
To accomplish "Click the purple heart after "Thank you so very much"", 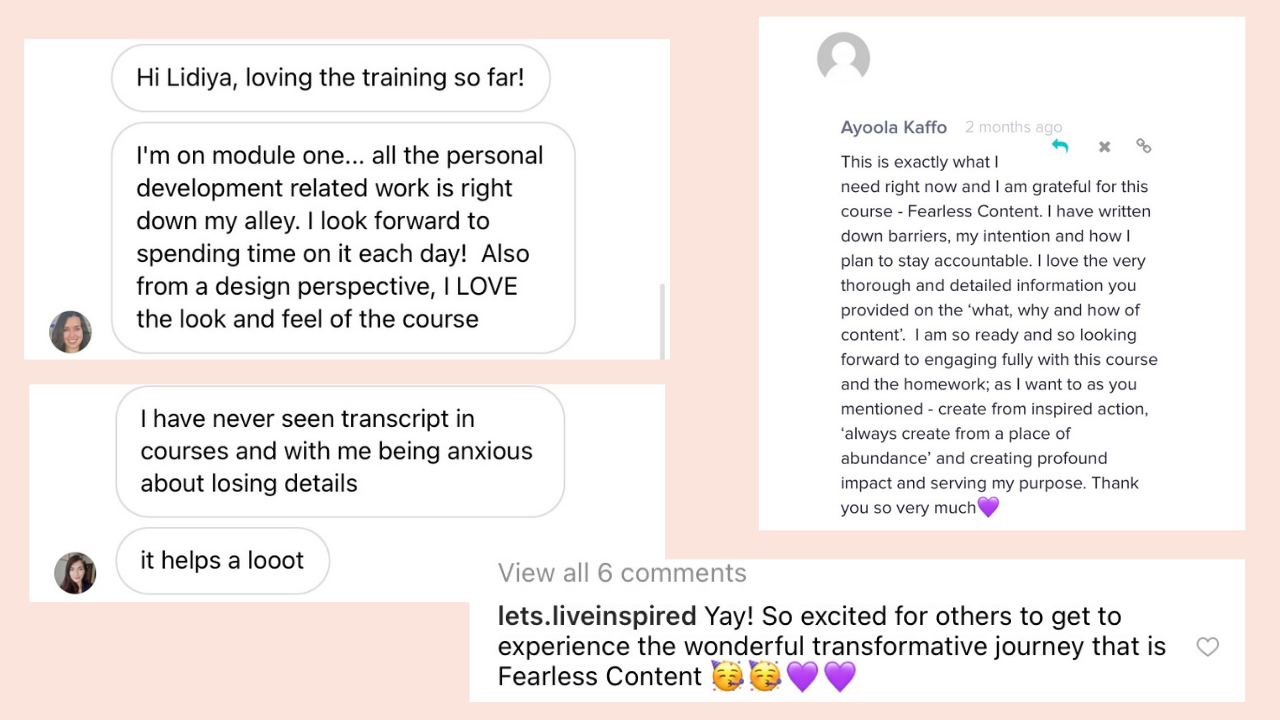I will pyautogui.click(x=988, y=507).
